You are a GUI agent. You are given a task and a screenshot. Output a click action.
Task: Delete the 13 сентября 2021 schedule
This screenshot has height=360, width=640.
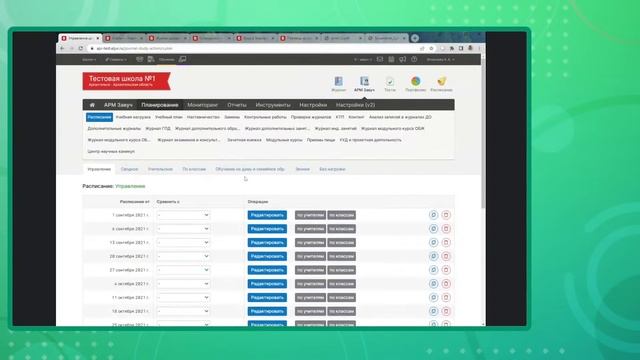click(446, 242)
